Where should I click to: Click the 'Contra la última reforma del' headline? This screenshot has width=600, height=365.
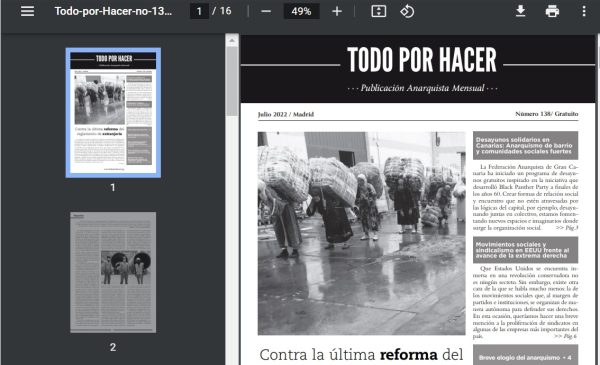[361, 354]
